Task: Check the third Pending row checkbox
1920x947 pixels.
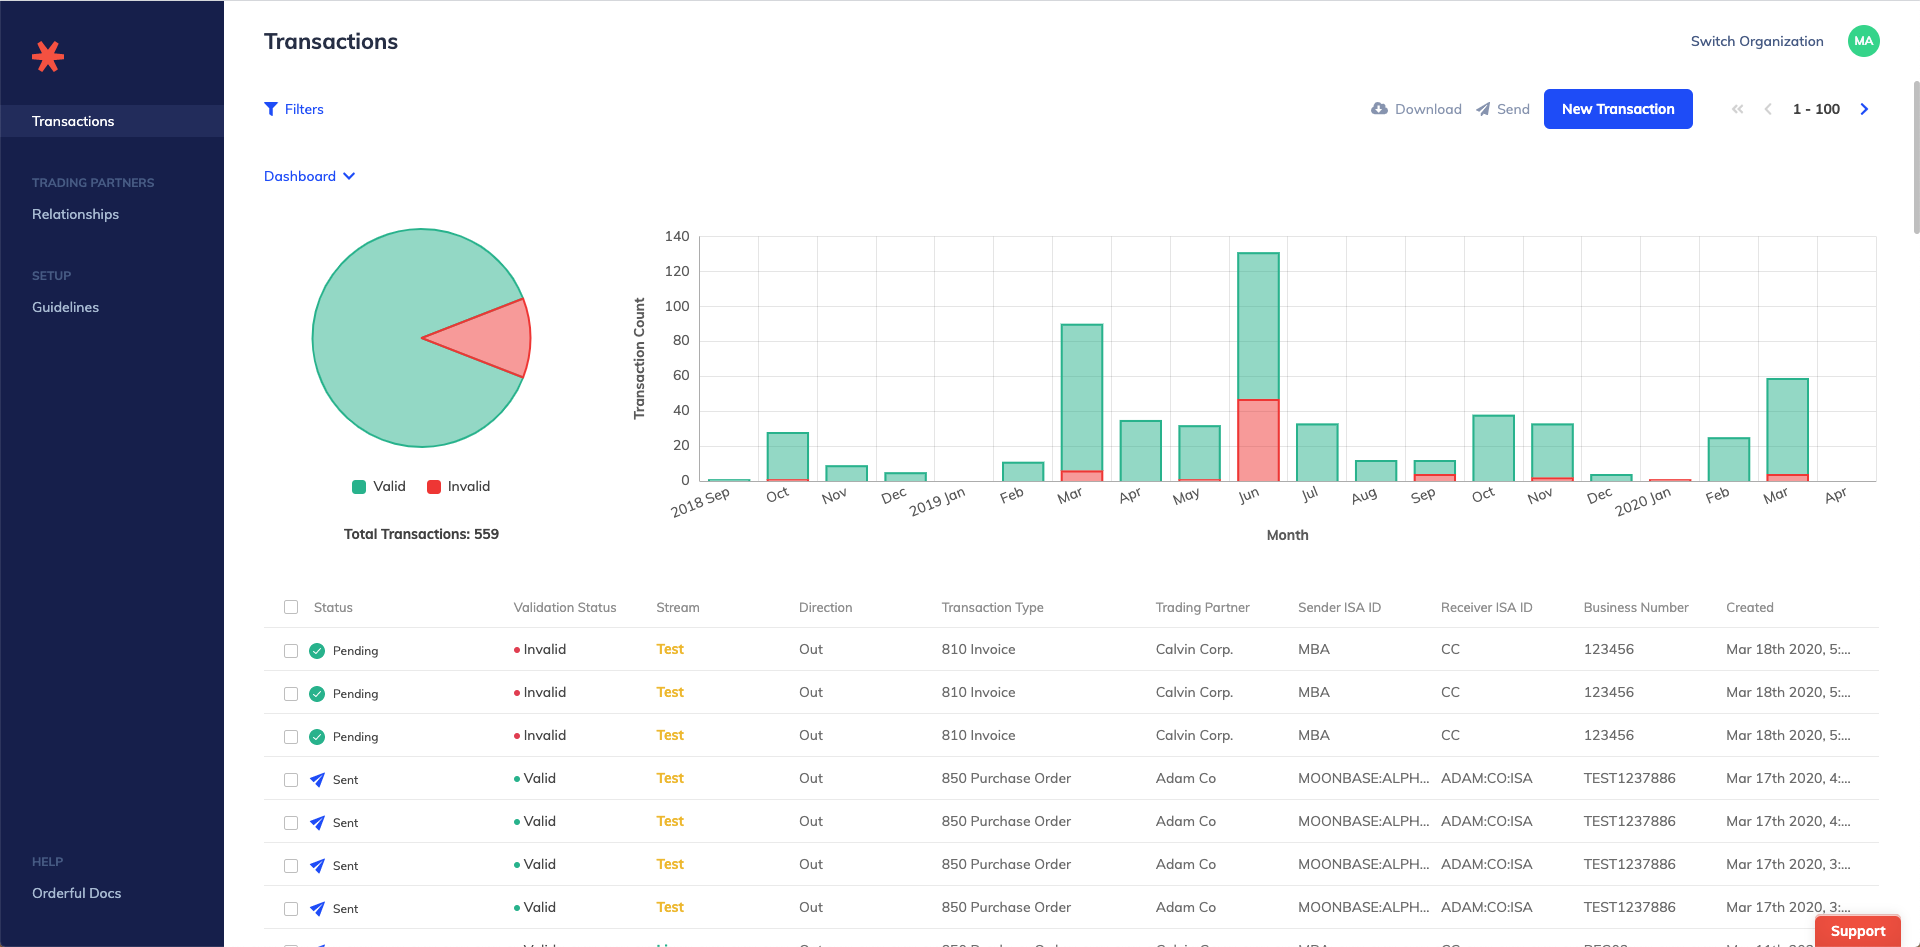Action: click(x=291, y=737)
